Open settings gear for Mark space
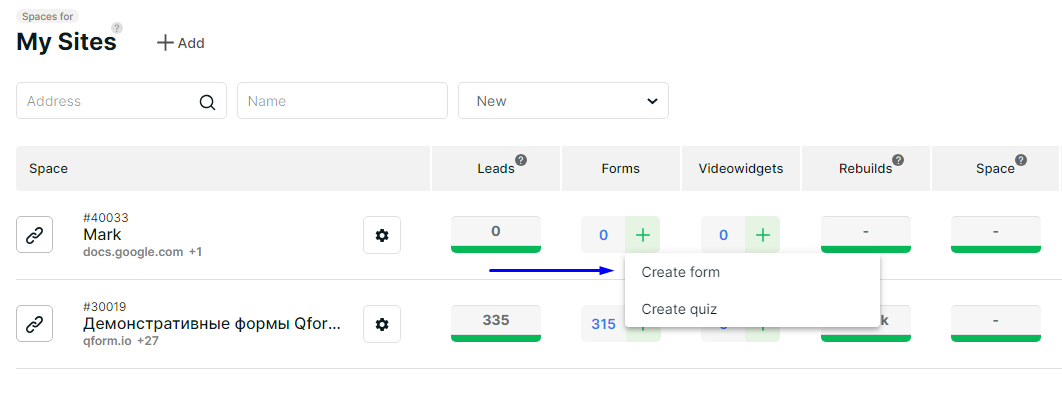The height and width of the screenshot is (407, 1062). coord(382,235)
